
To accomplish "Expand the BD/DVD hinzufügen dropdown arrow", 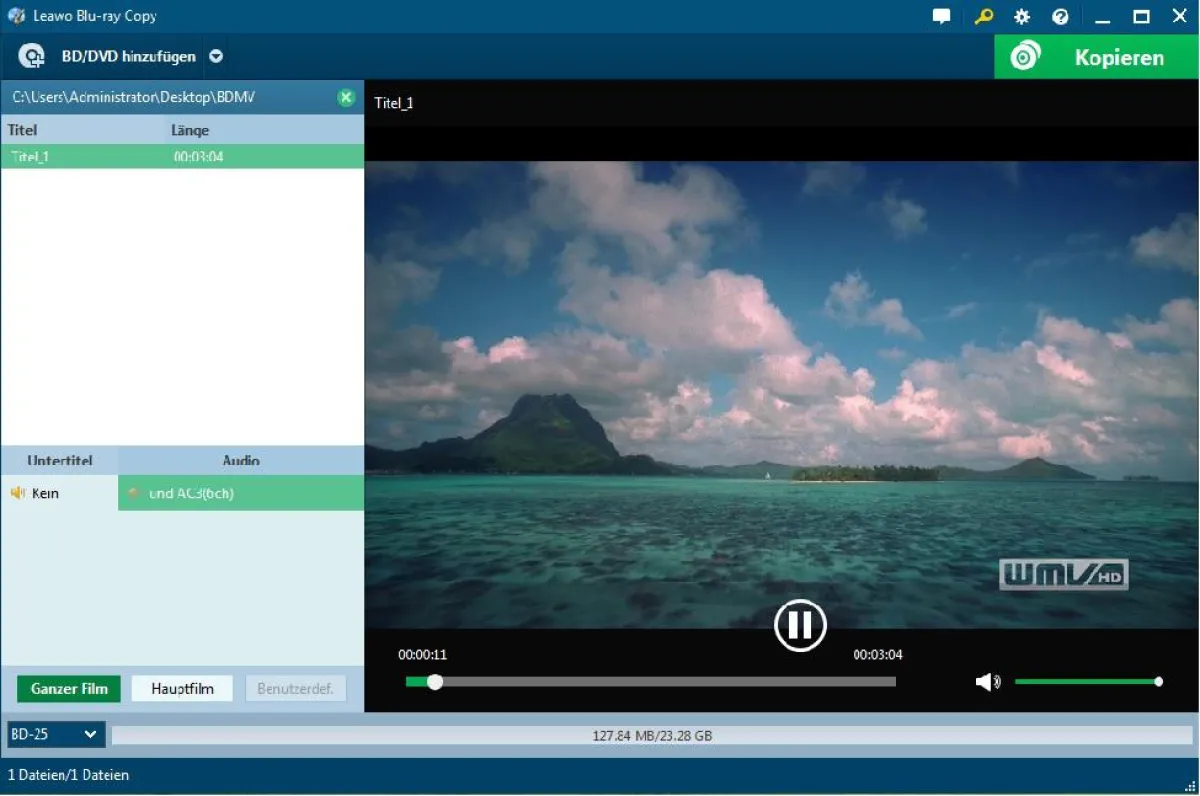I will tap(216, 57).
